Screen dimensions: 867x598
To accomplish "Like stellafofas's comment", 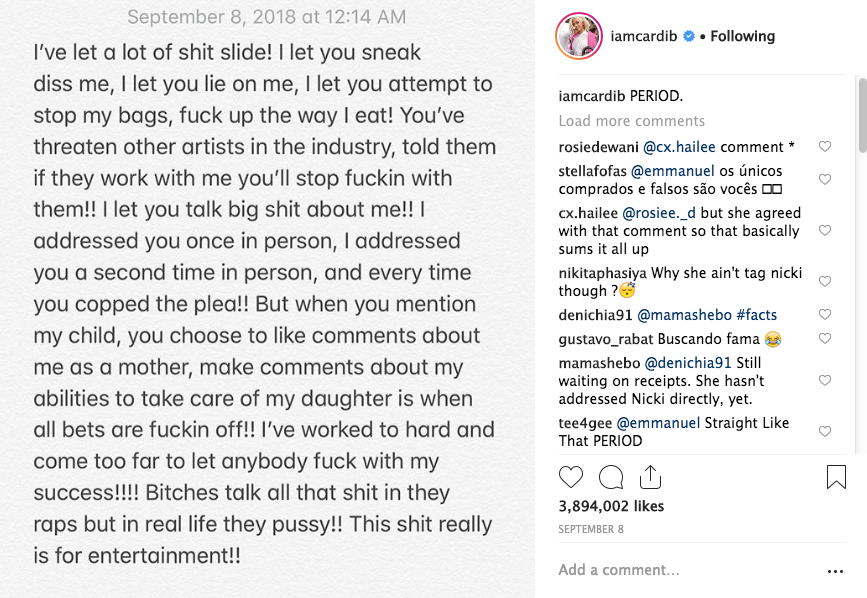I will coord(825,180).
